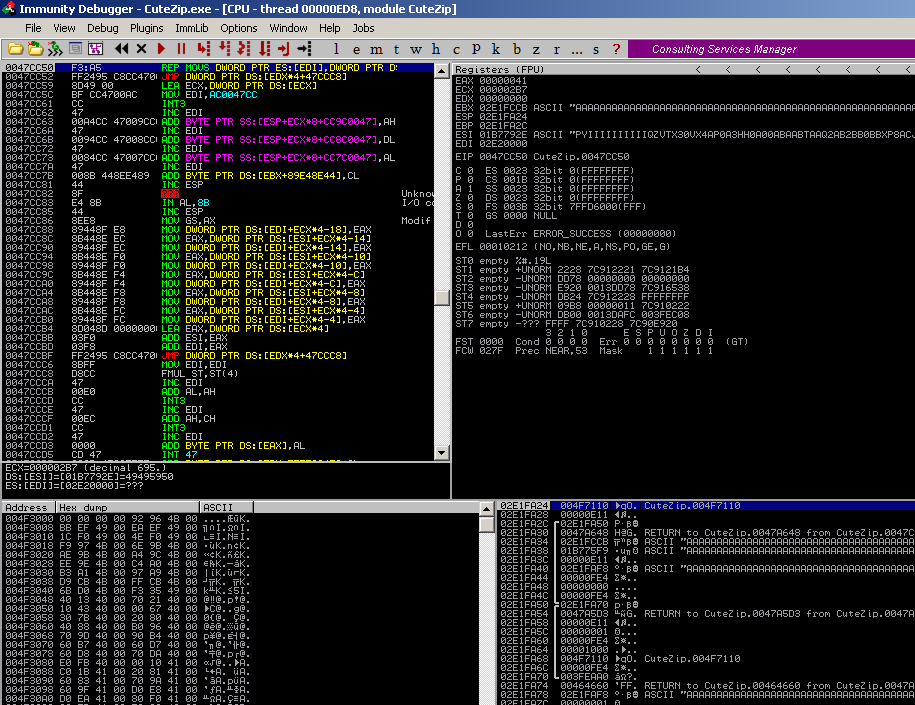Select register ECX 000002B7

click(x=491, y=90)
